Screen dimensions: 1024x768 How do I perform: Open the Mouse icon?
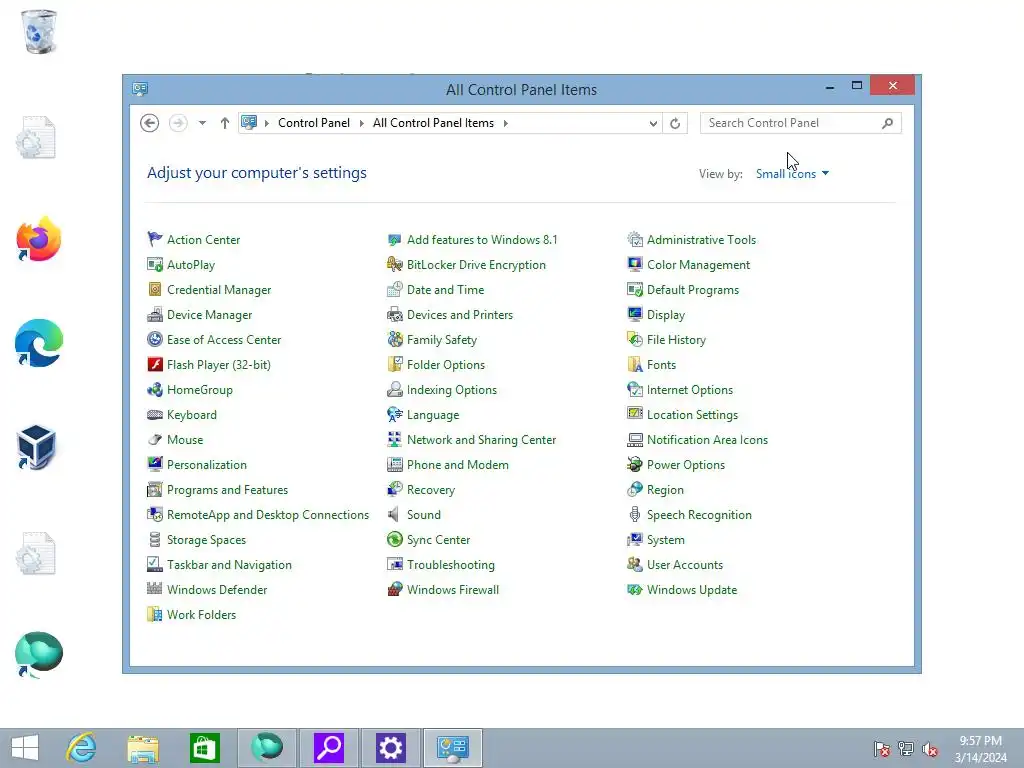(155, 440)
